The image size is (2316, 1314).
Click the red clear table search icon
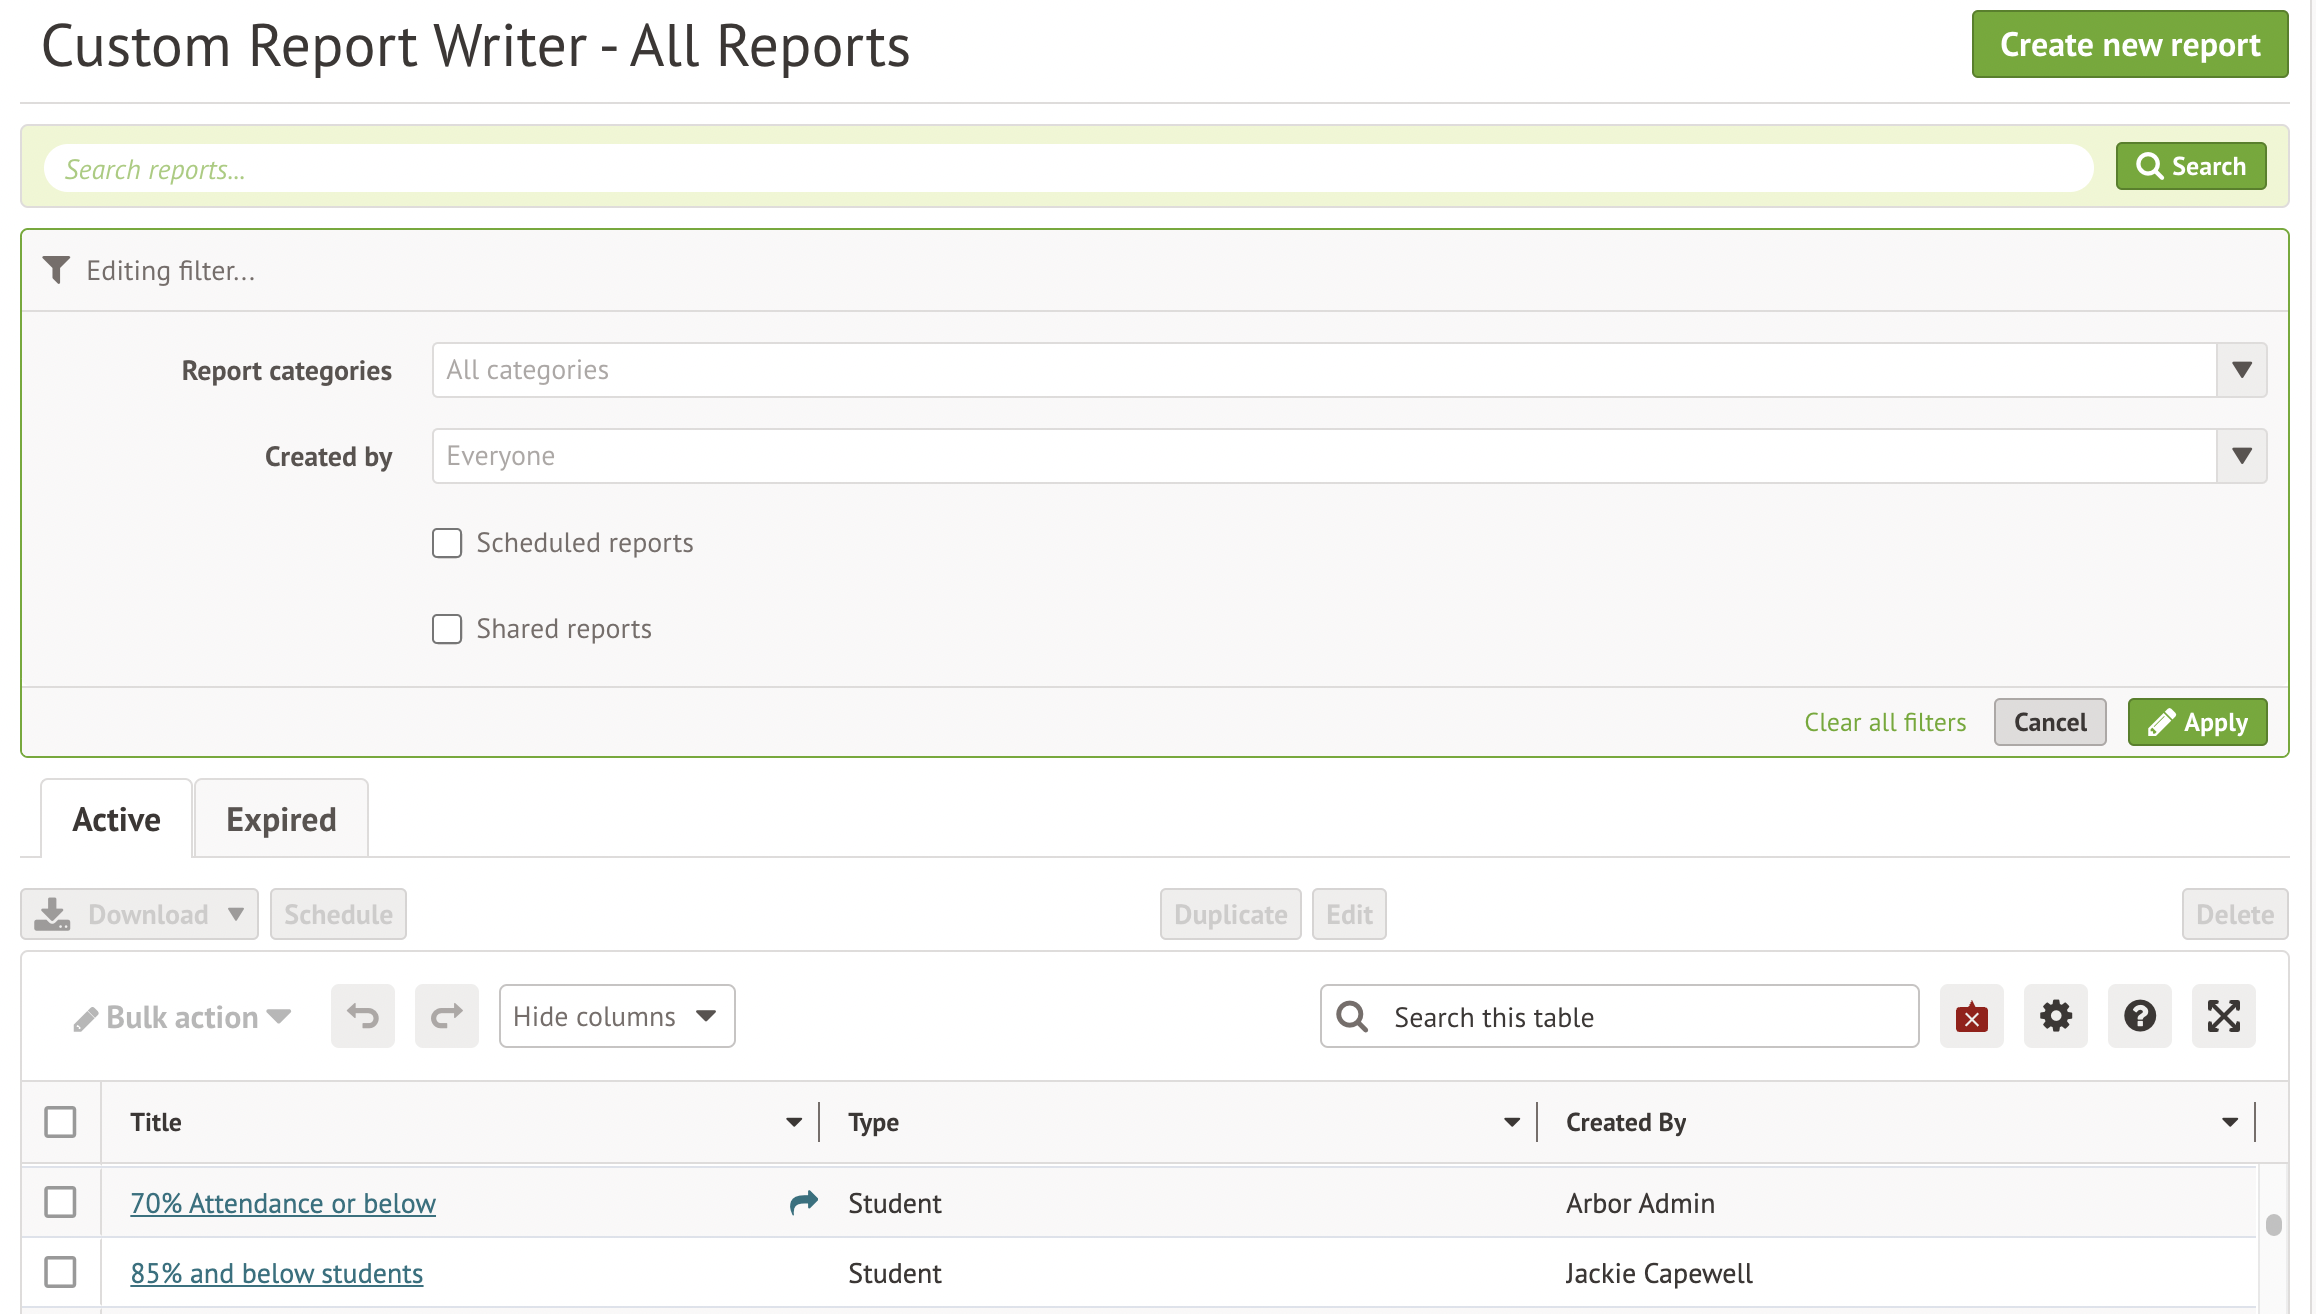(x=1971, y=1016)
